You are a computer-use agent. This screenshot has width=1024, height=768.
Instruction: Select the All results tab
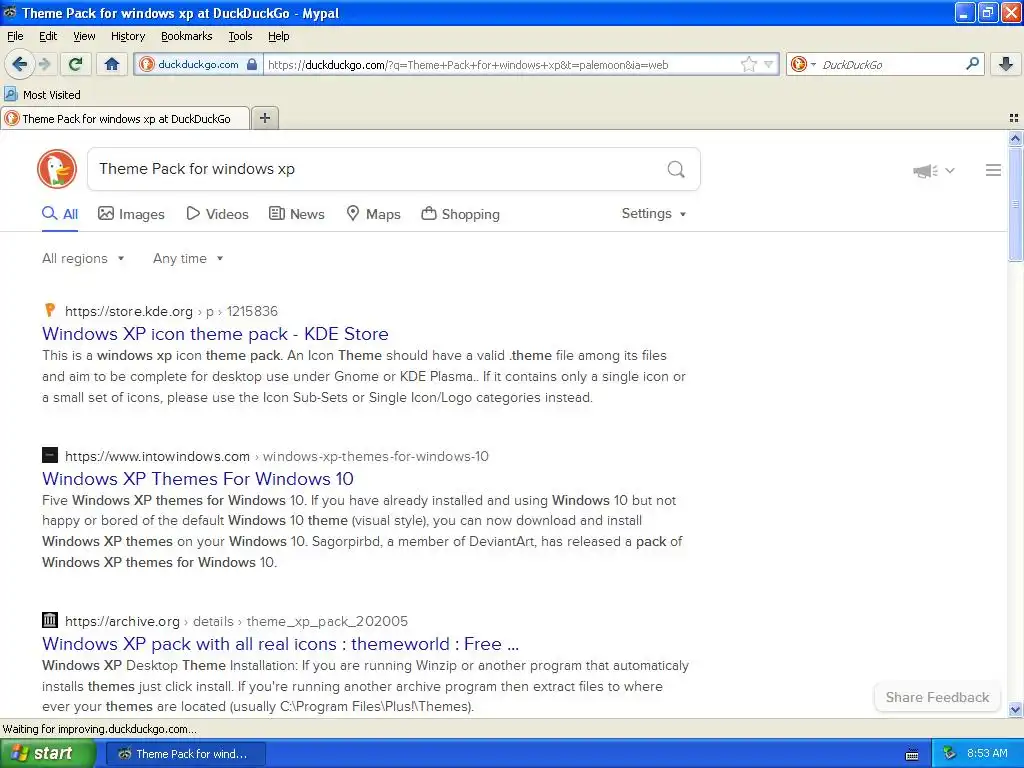(x=60, y=214)
